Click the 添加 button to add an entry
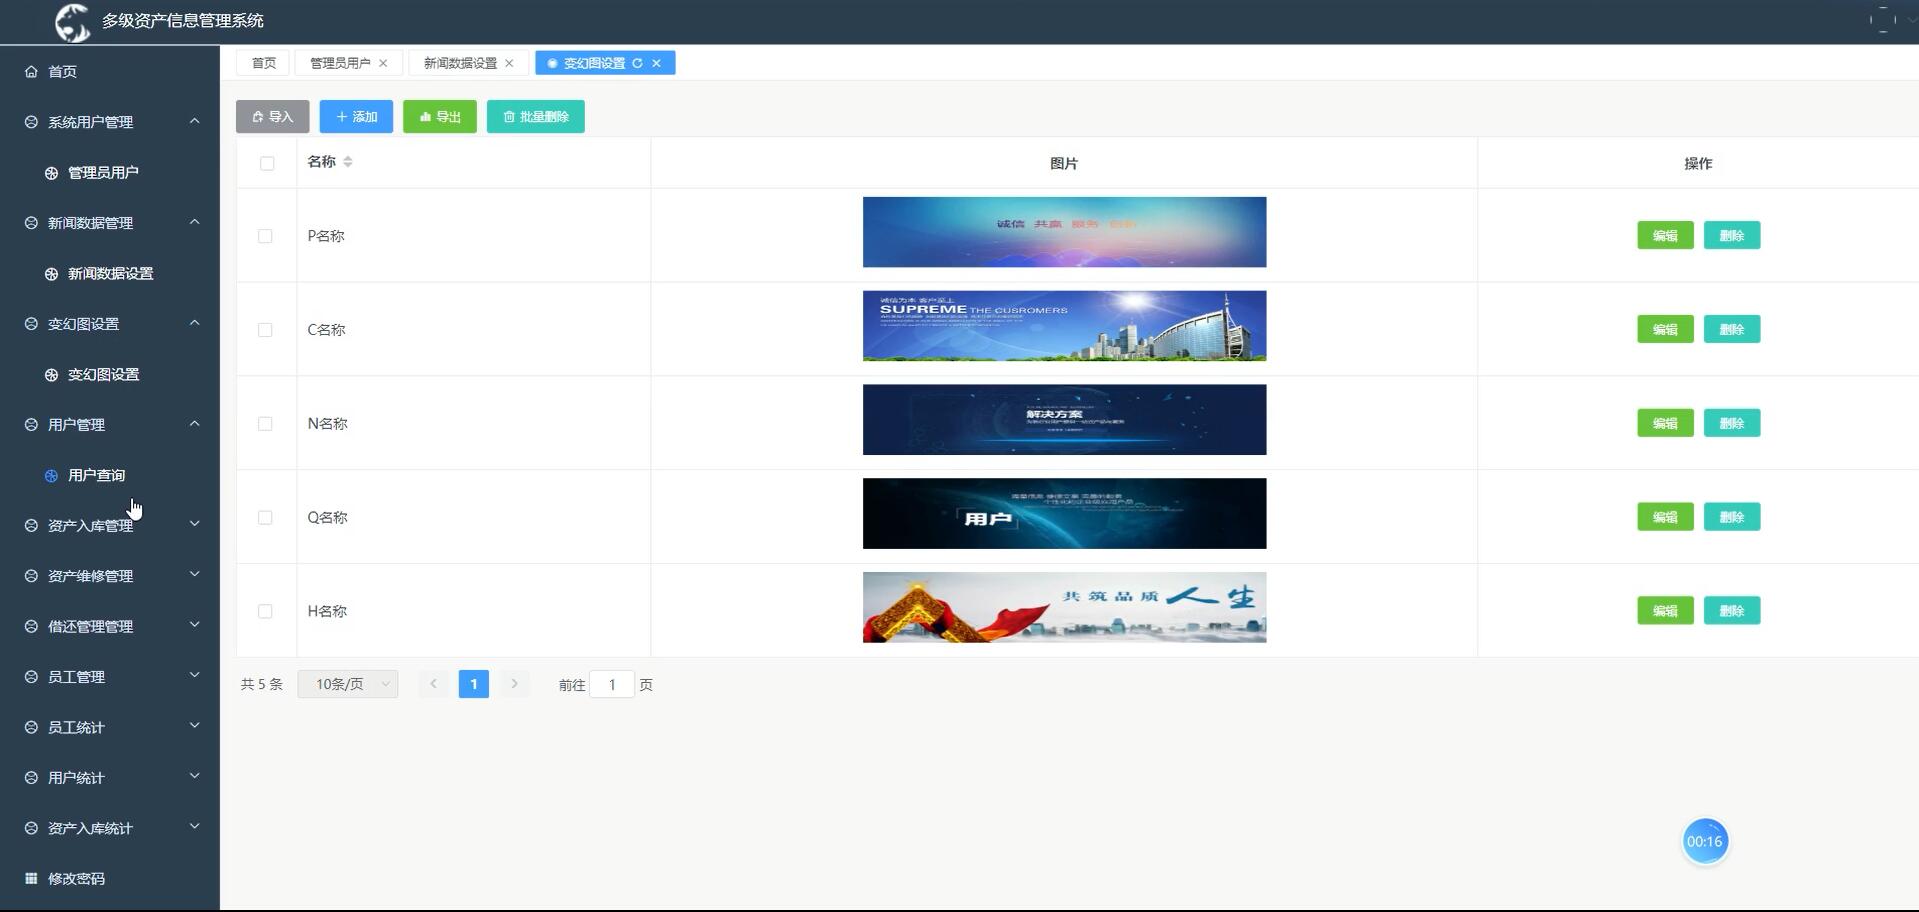 356,116
